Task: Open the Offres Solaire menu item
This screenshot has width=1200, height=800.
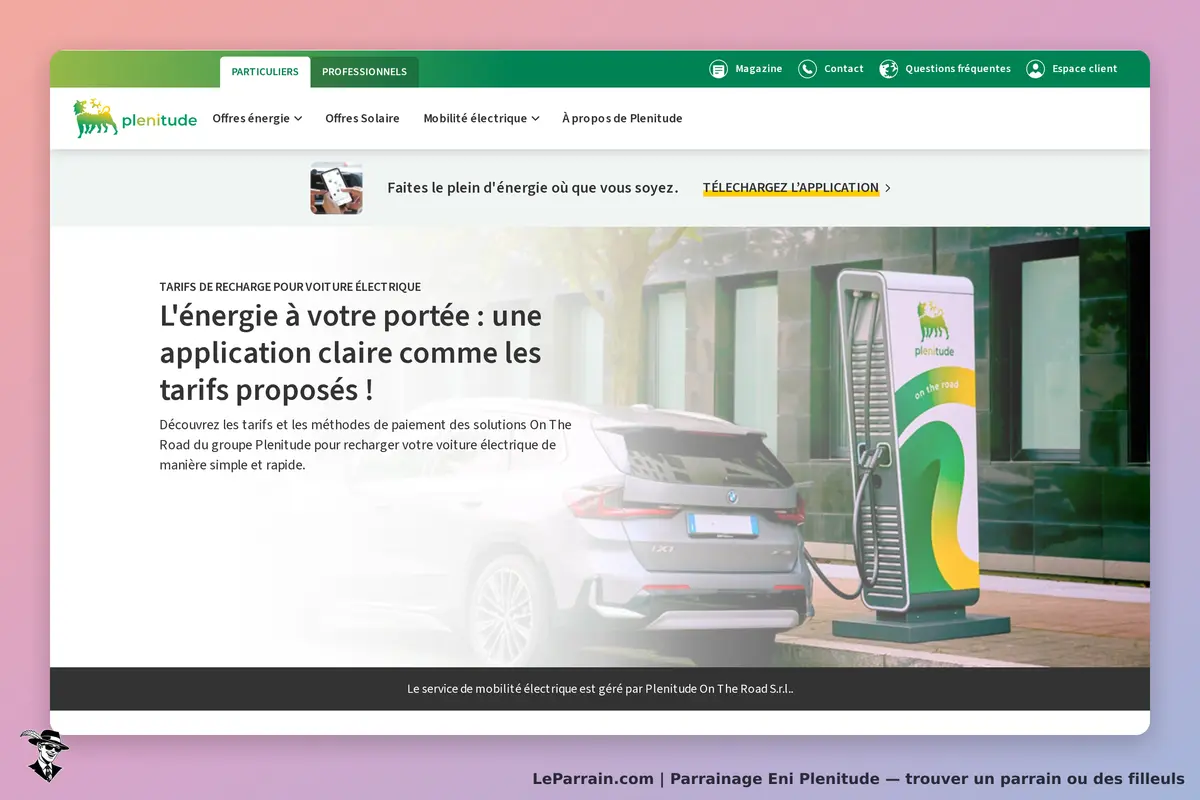Action: click(x=362, y=118)
